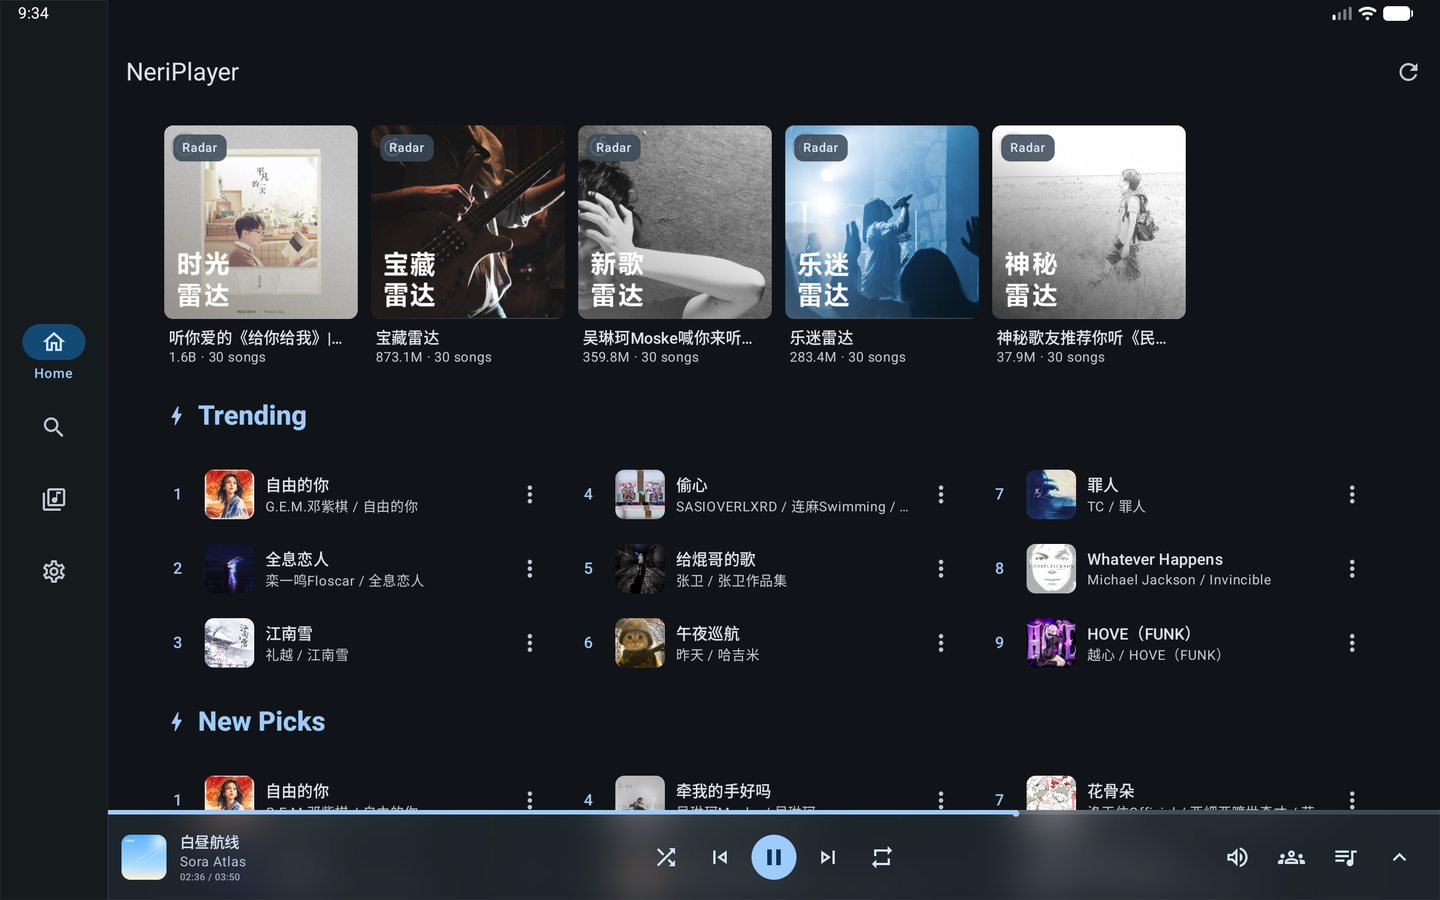Open more options for HOVE（FUNK）
The image size is (1440, 900).
coord(1352,643)
